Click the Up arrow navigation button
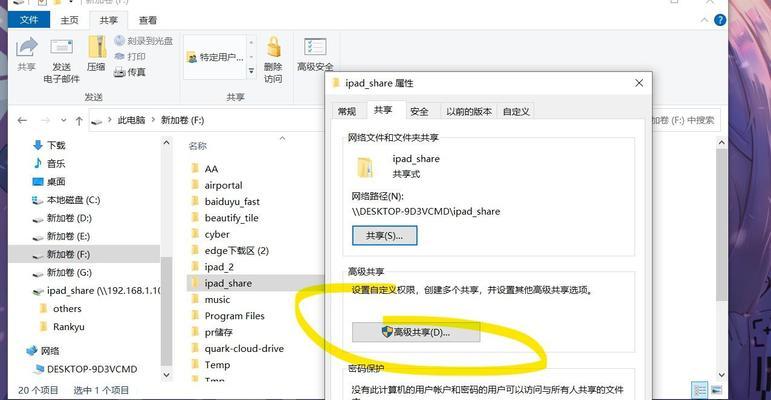Screen dimensions: 771x400 point(79,121)
